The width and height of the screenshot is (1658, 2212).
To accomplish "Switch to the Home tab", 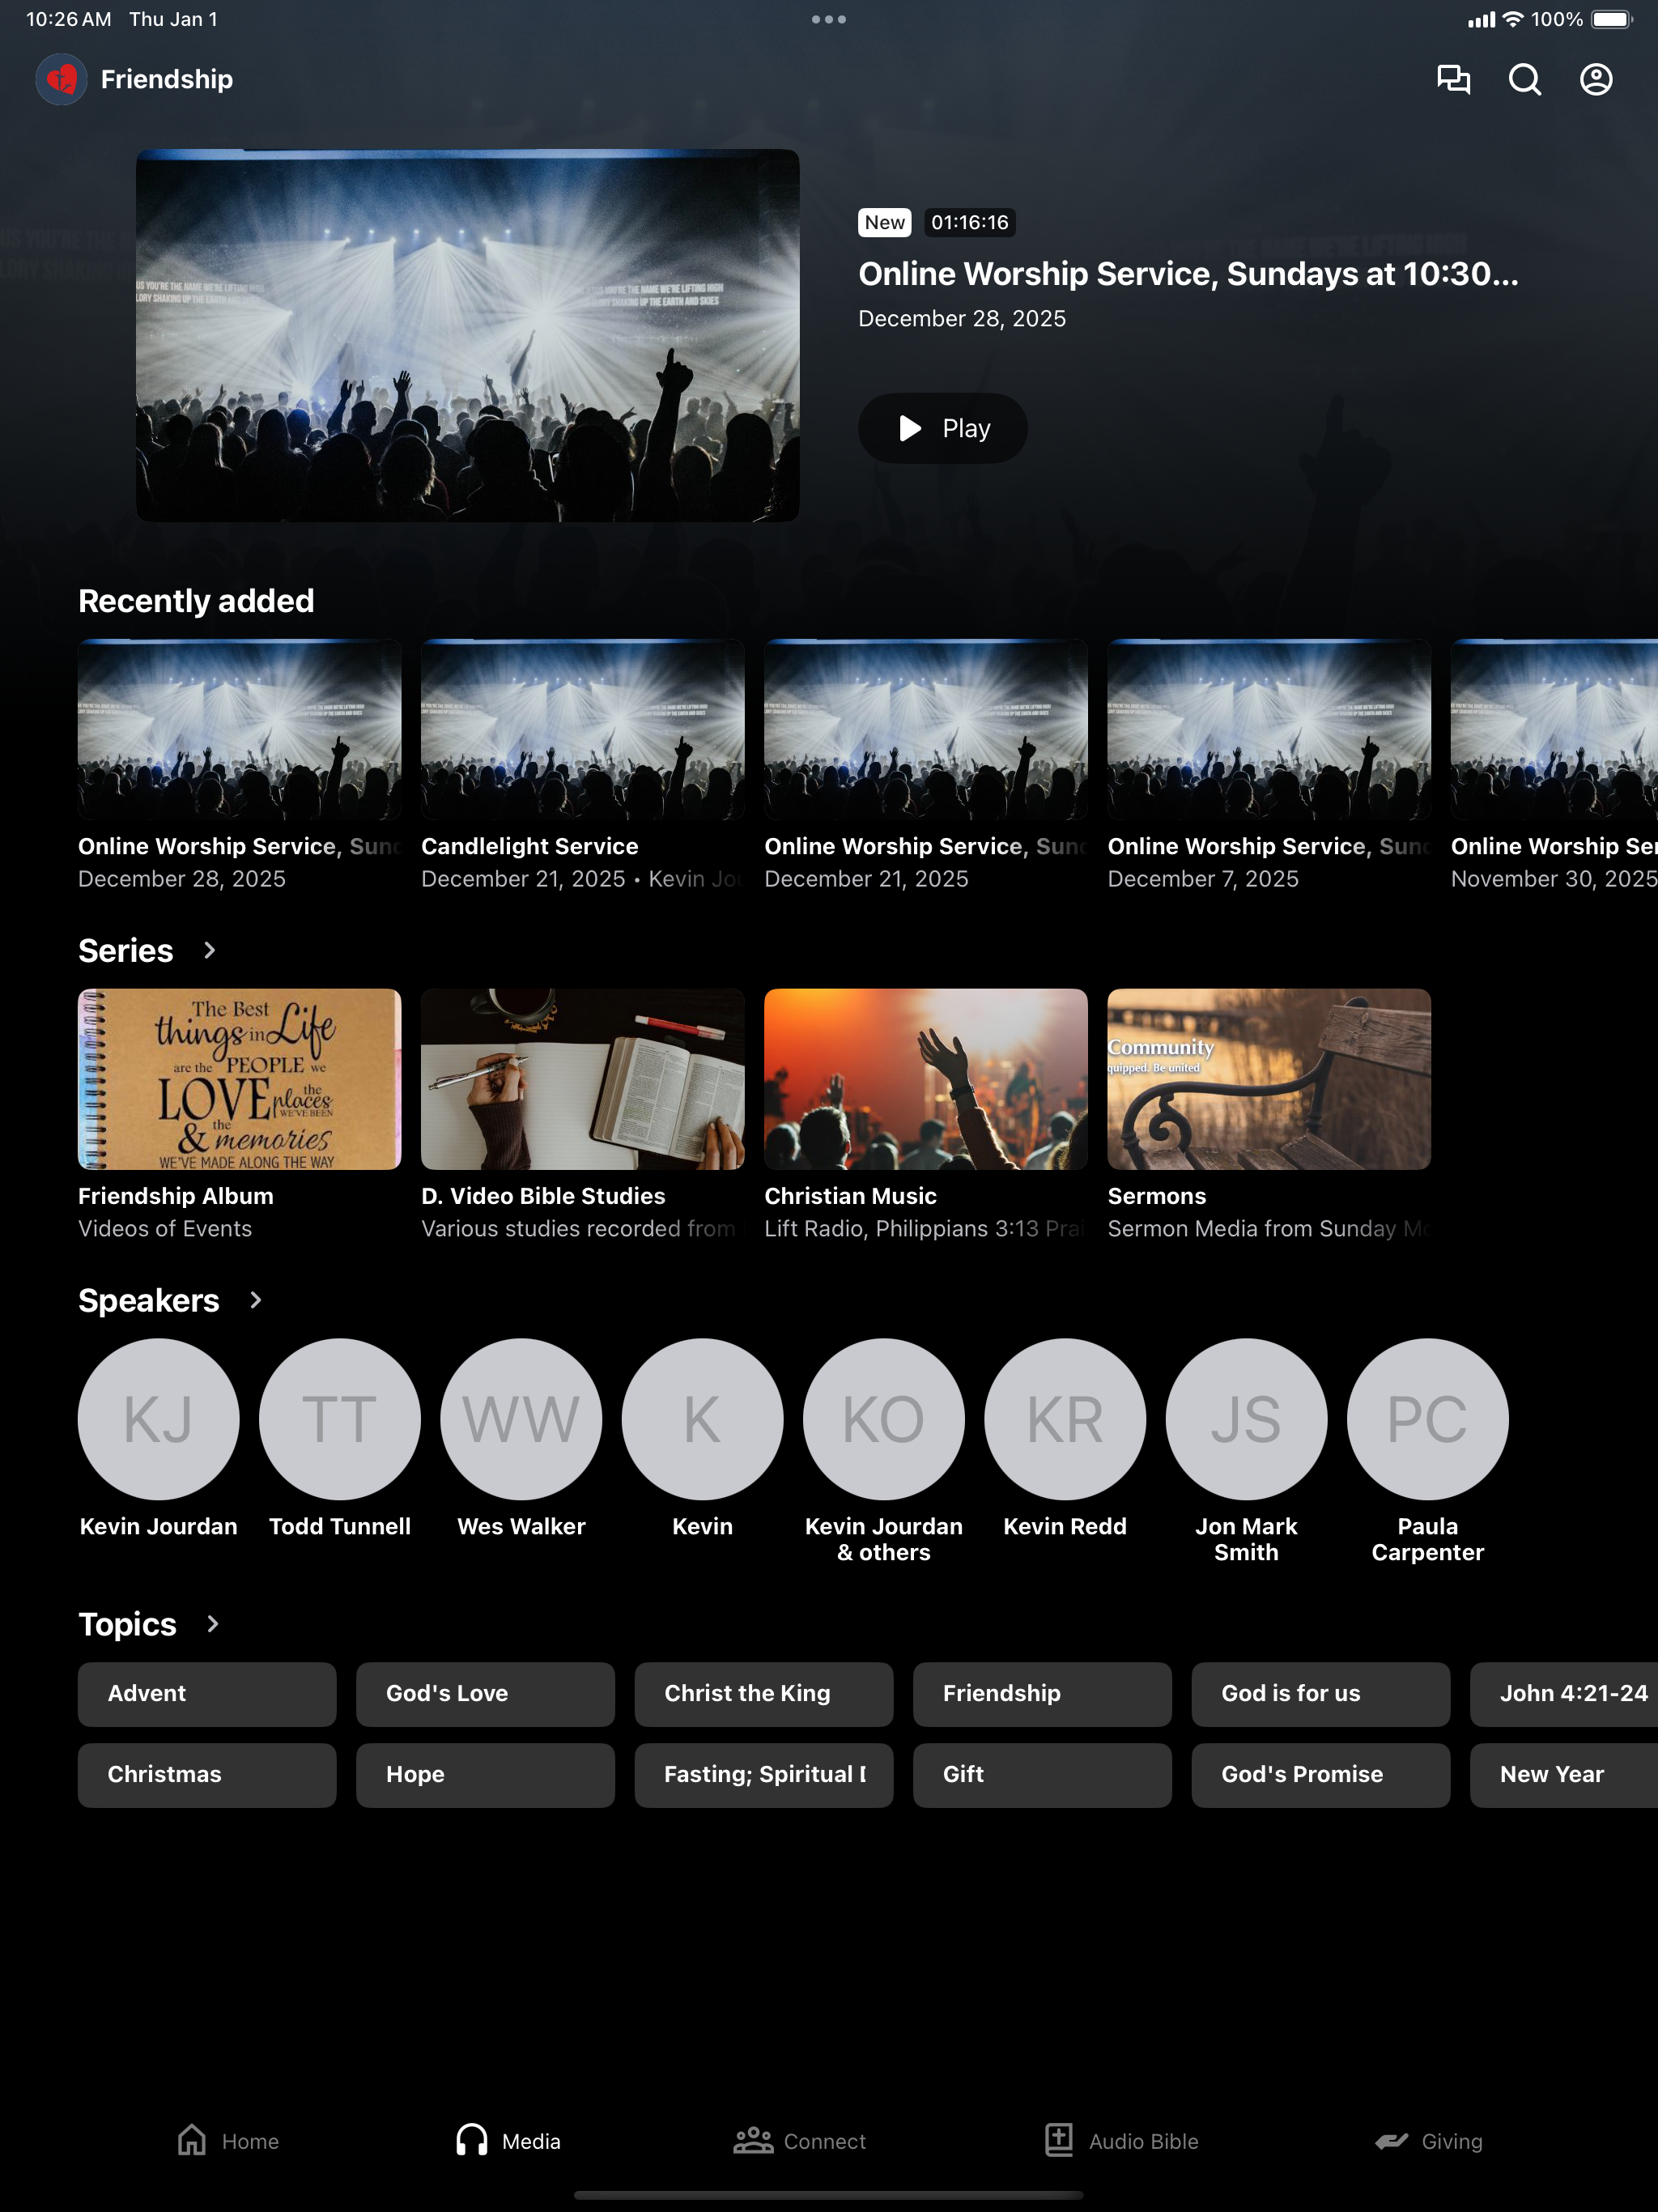I will [x=228, y=2140].
